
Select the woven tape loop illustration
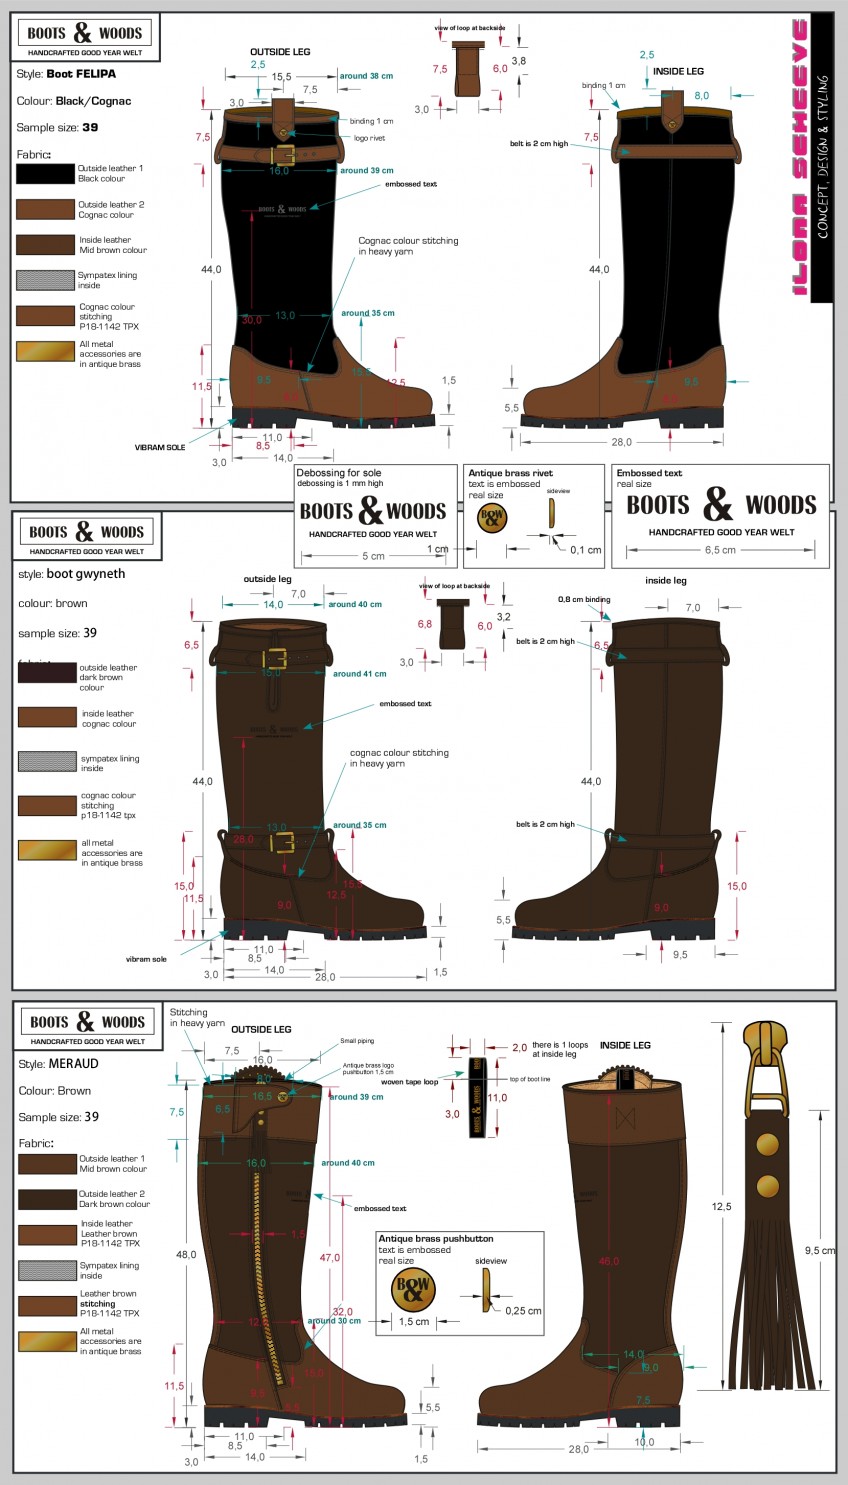(x=476, y=1095)
